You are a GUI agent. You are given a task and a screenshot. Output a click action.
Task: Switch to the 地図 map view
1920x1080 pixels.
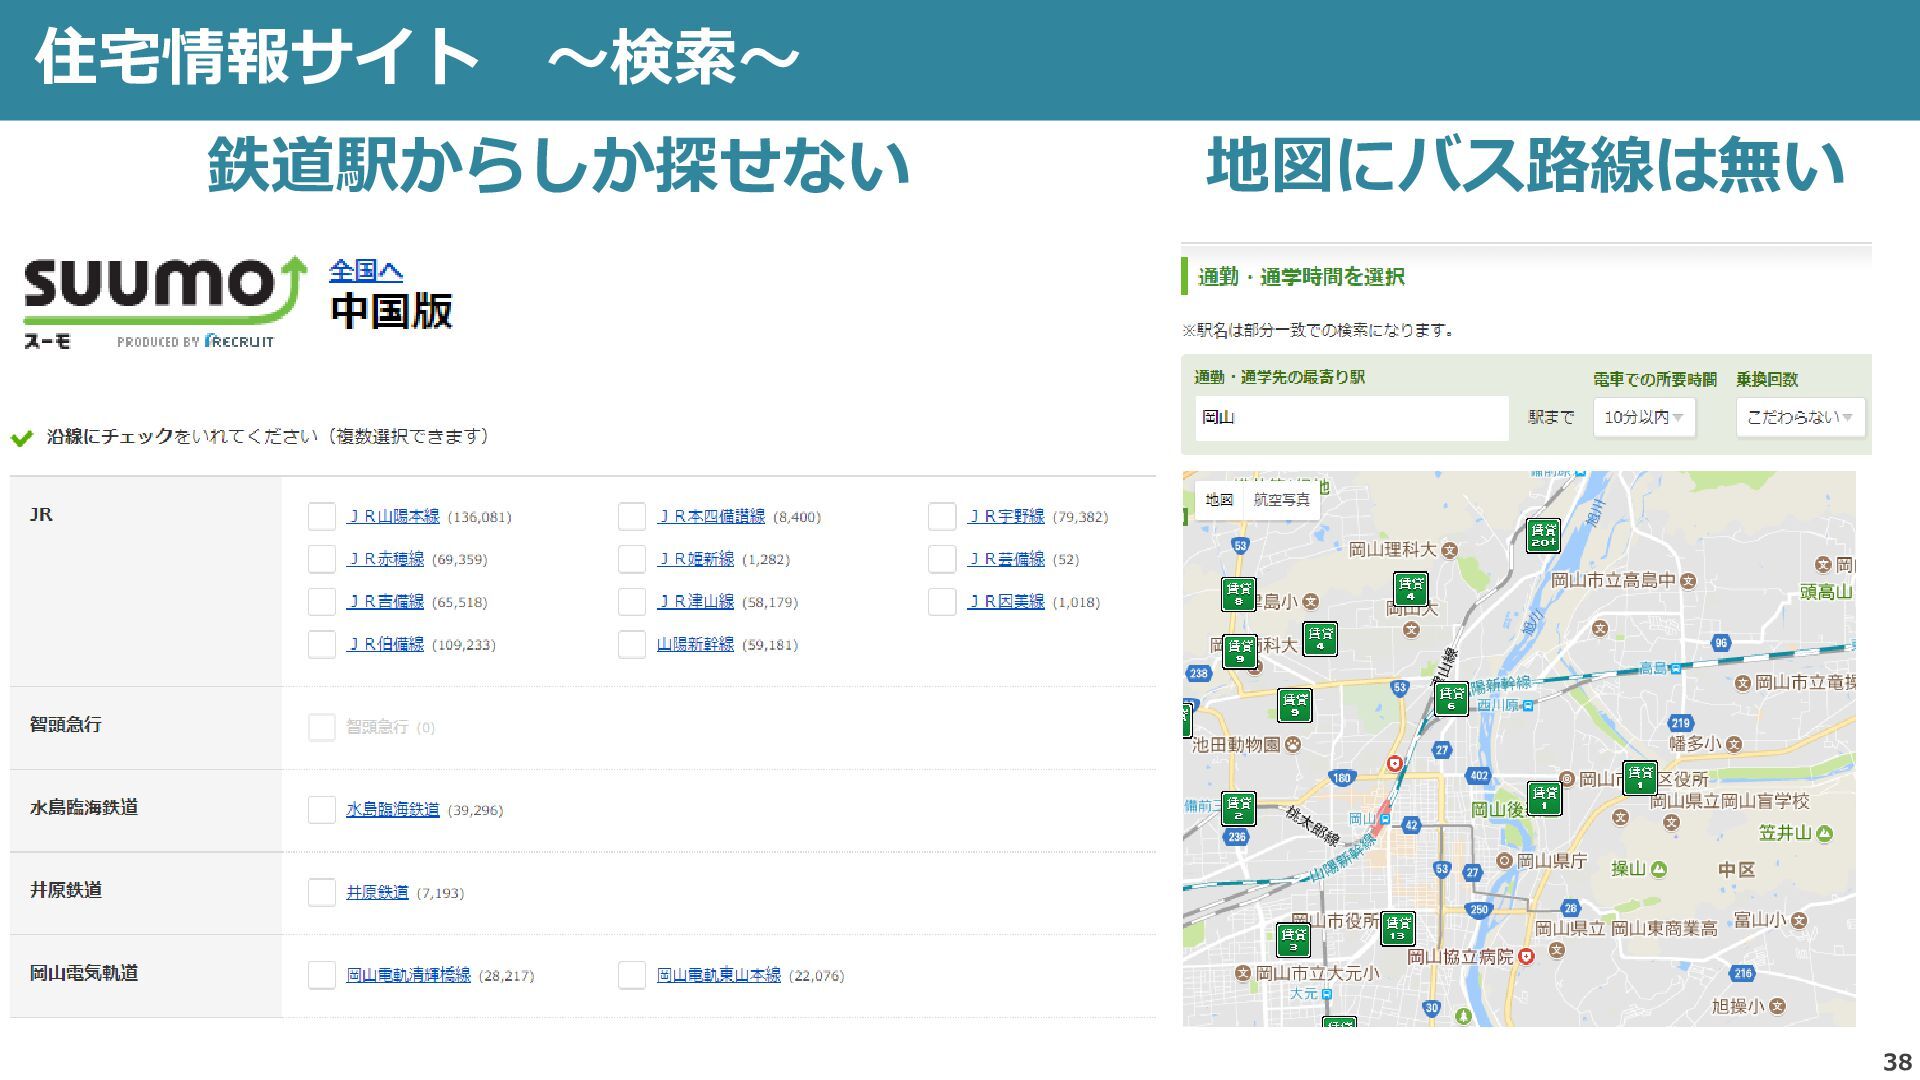point(1219,500)
